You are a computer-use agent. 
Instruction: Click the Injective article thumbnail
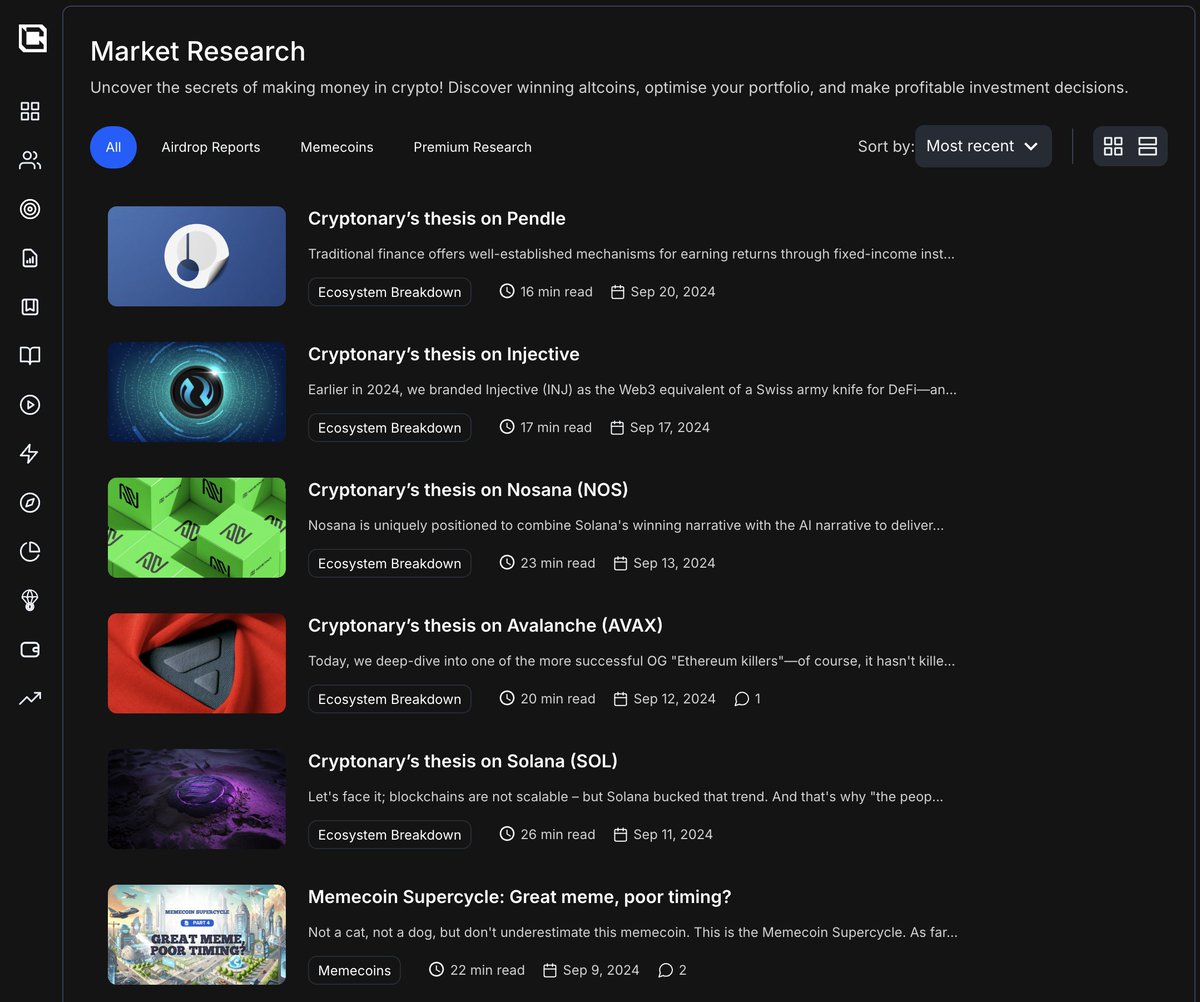pos(197,392)
